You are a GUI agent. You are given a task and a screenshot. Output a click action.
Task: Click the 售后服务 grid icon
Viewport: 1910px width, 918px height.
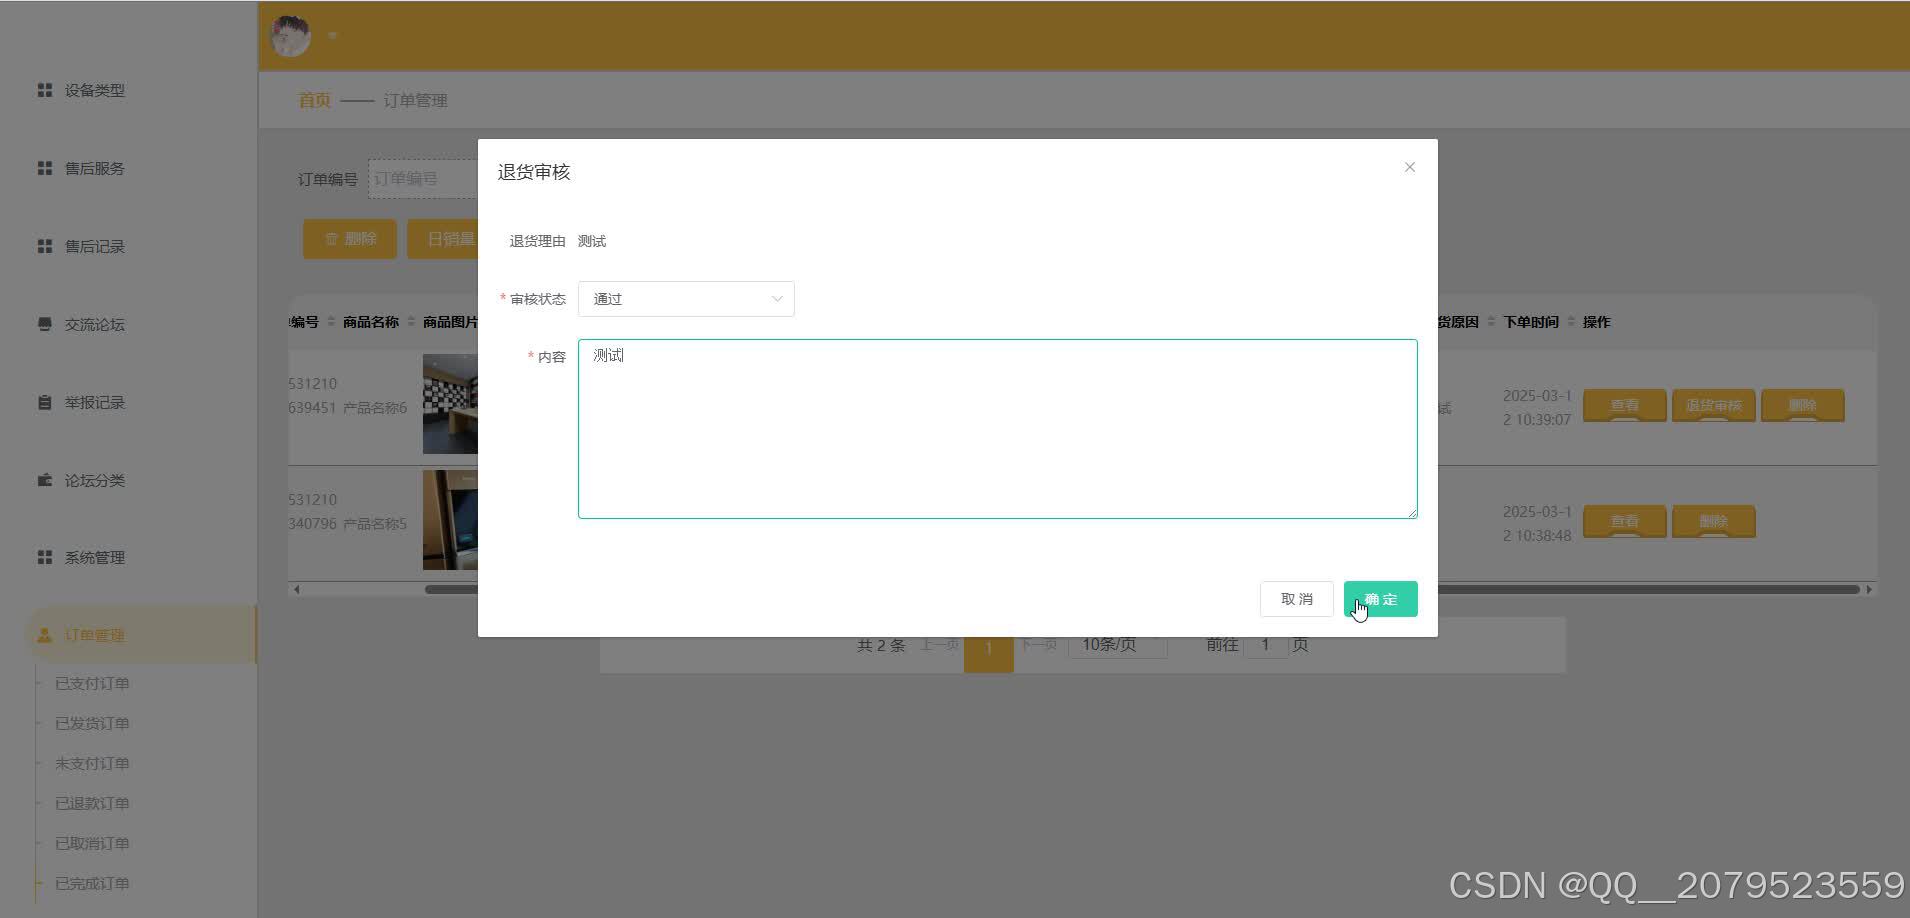click(44, 168)
